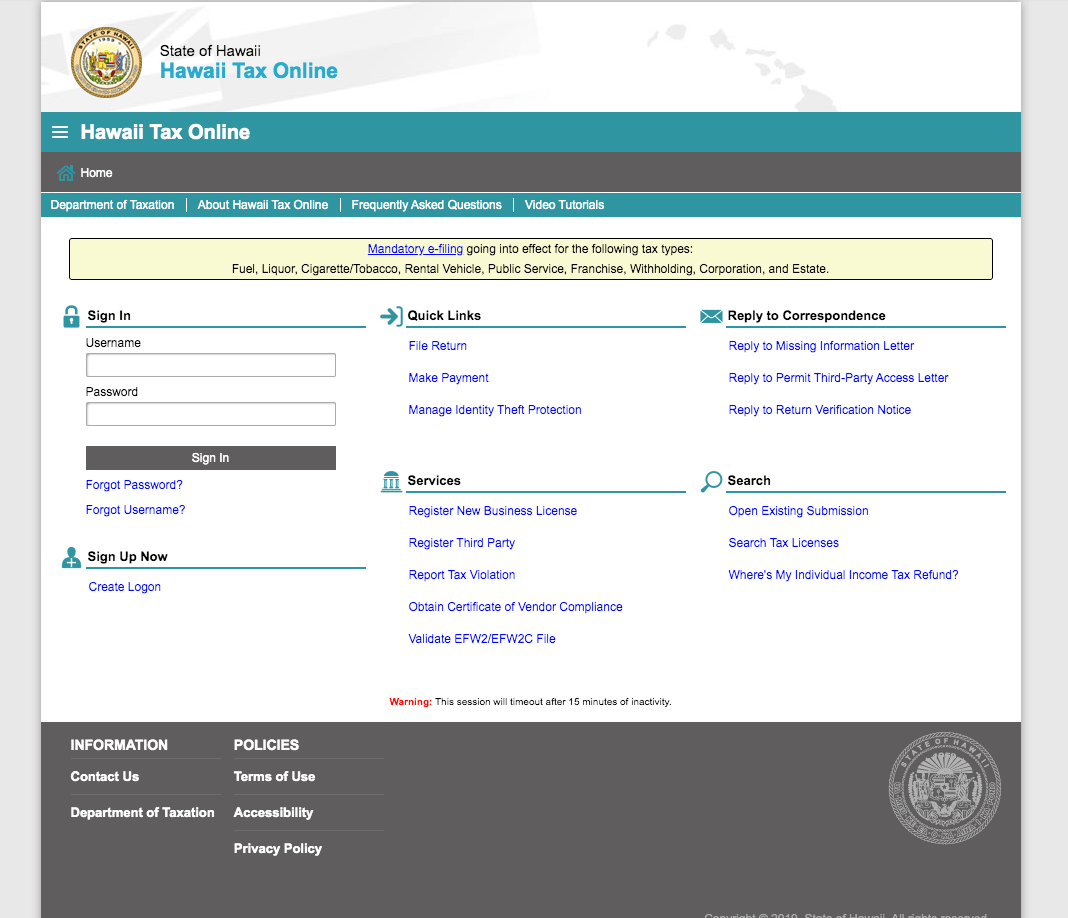The image size is (1068, 918).
Task: Click the envelope icon beside Reply to Correspondence
Action: [x=710, y=315]
